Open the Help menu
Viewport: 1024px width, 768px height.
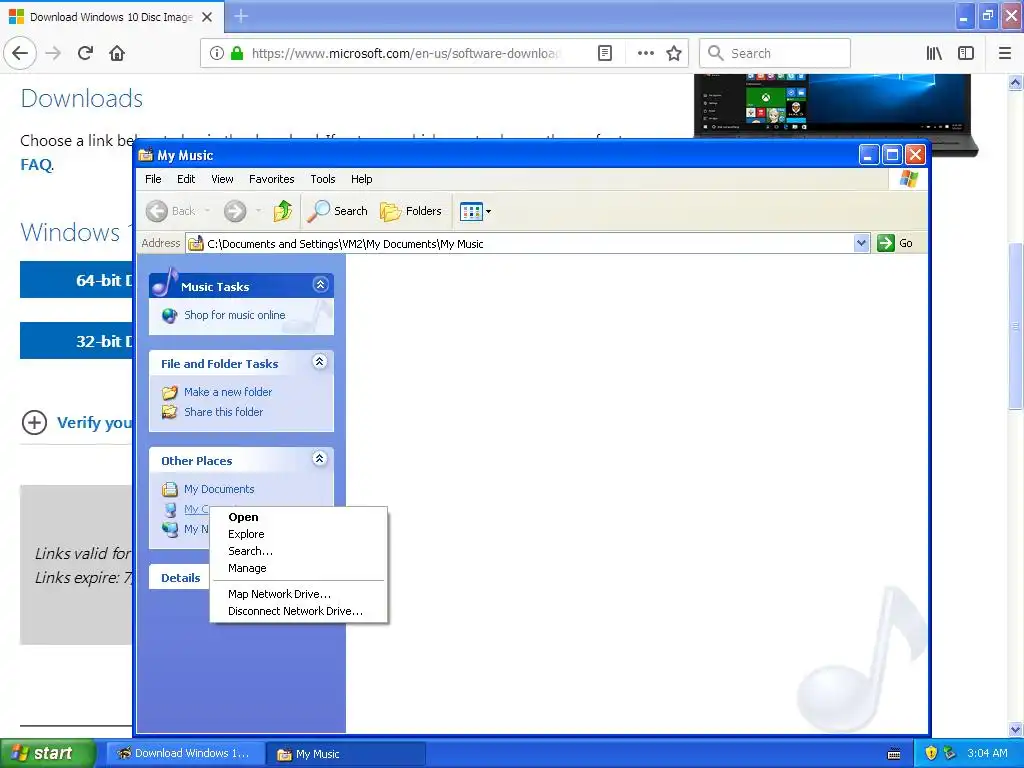click(x=361, y=179)
